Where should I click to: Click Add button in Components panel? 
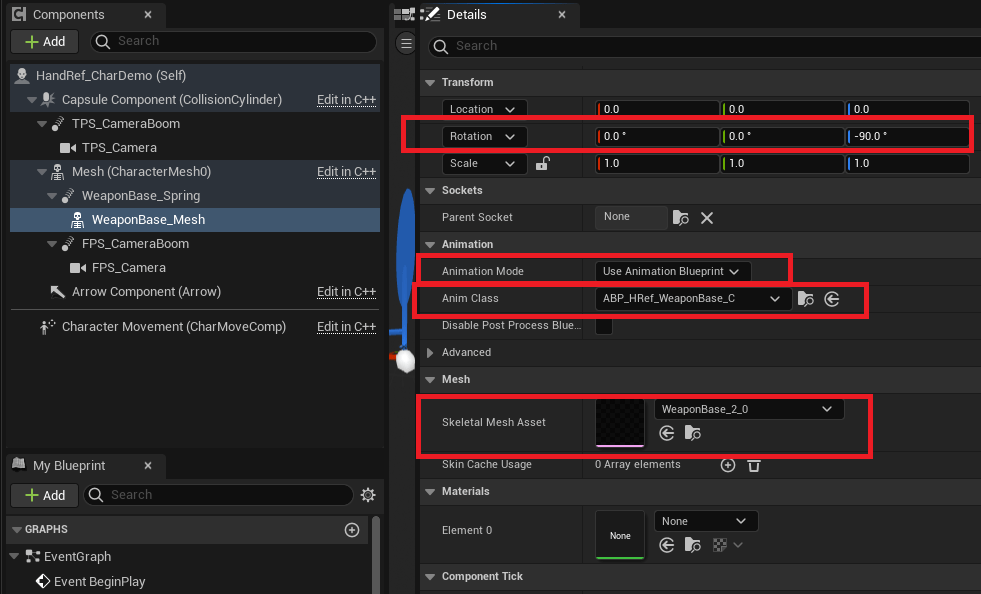point(45,41)
